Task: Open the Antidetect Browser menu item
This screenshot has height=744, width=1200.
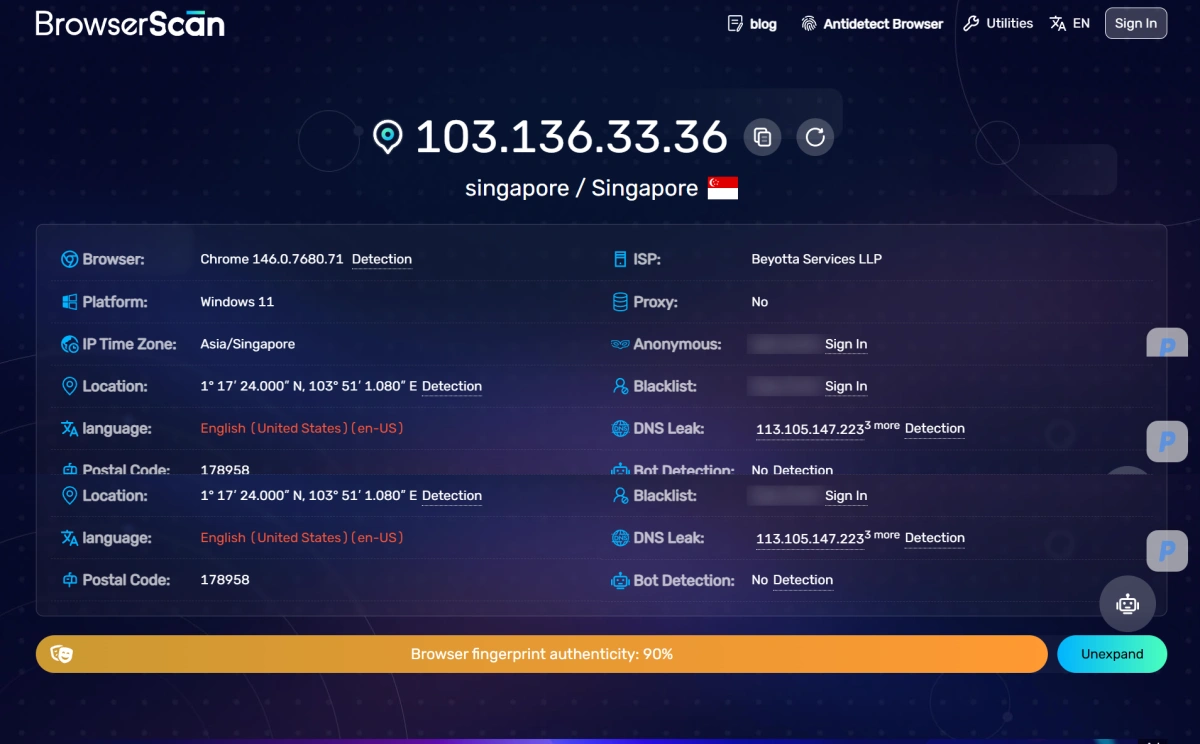Action: 883,24
